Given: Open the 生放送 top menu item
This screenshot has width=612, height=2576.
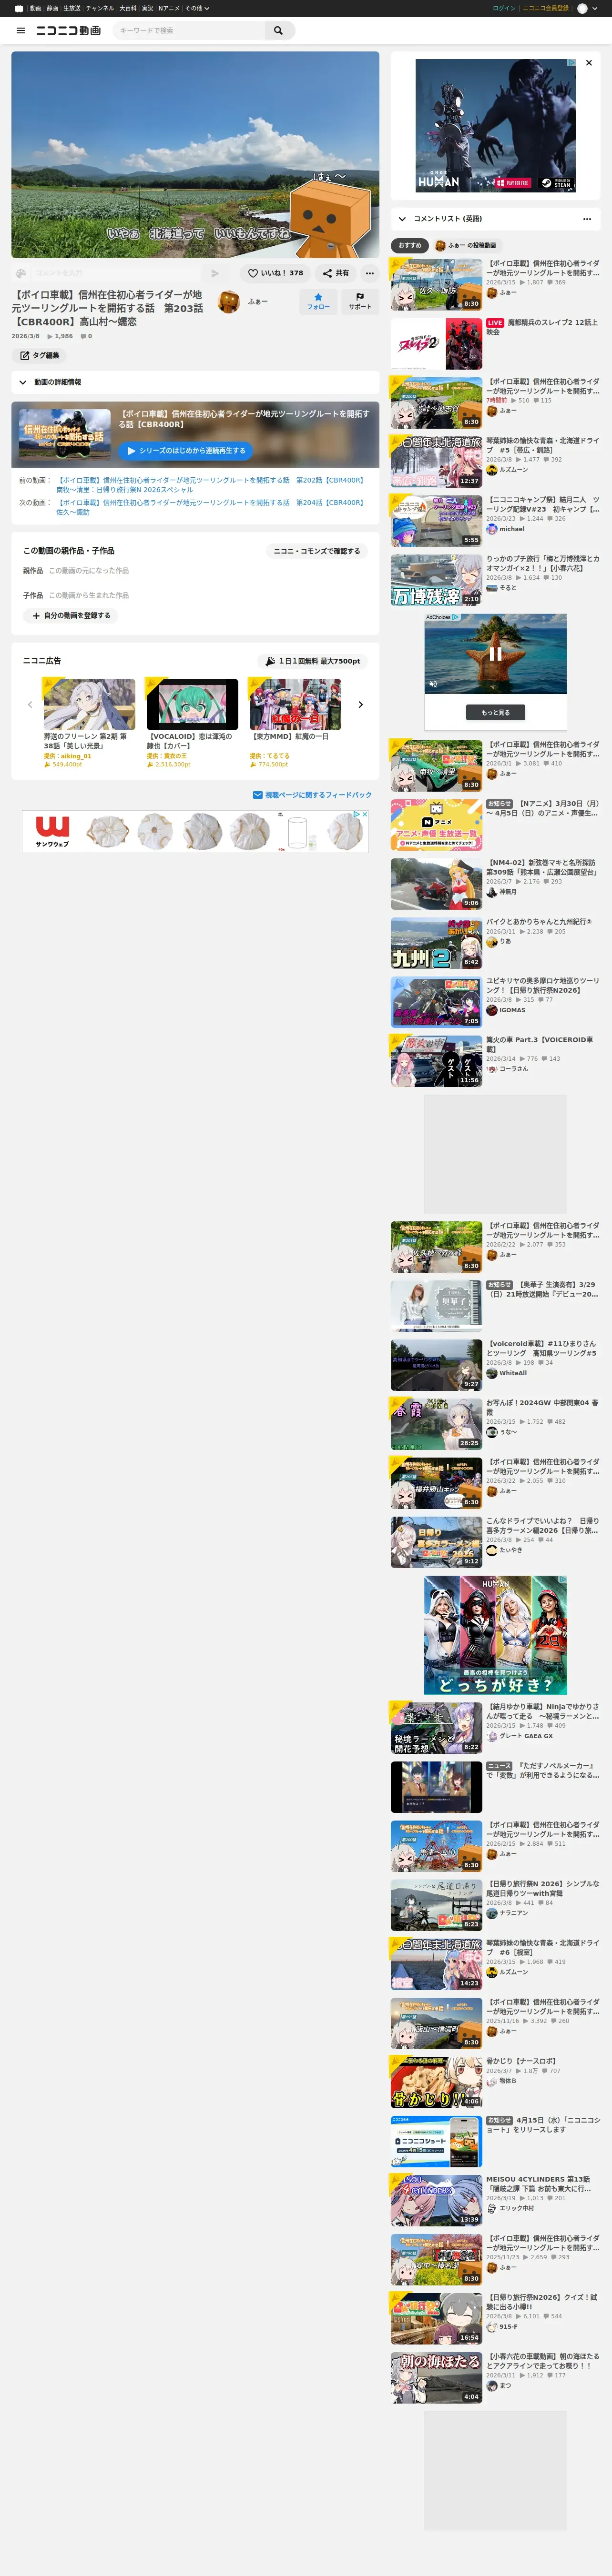Looking at the screenshot, I should pos(72,8).
